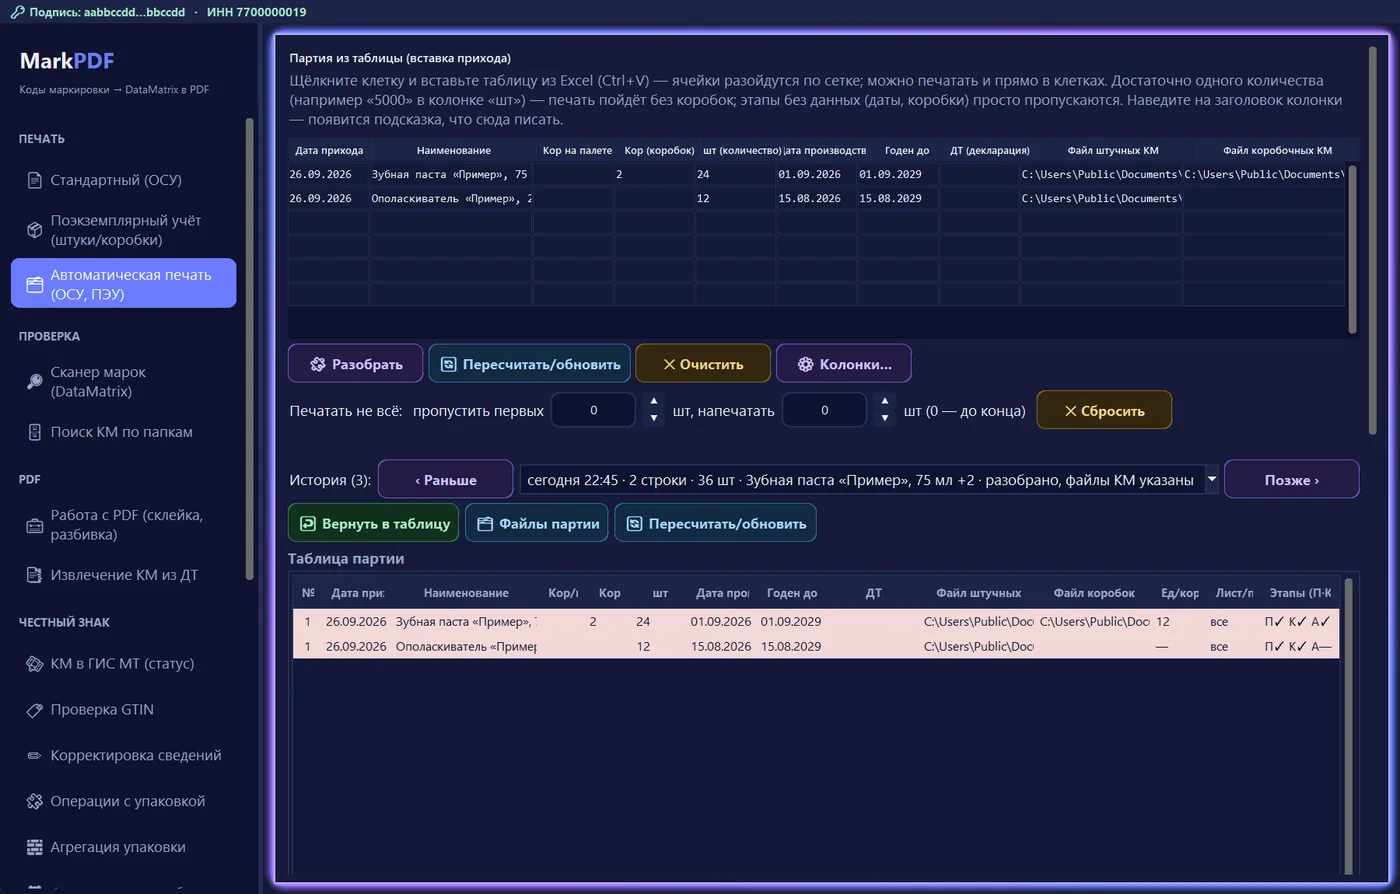The width and height of the screenshot is (1400, 894).
Task: Open Поэкземплярный учёт (штуки/коробки) section
Action: 123,230
